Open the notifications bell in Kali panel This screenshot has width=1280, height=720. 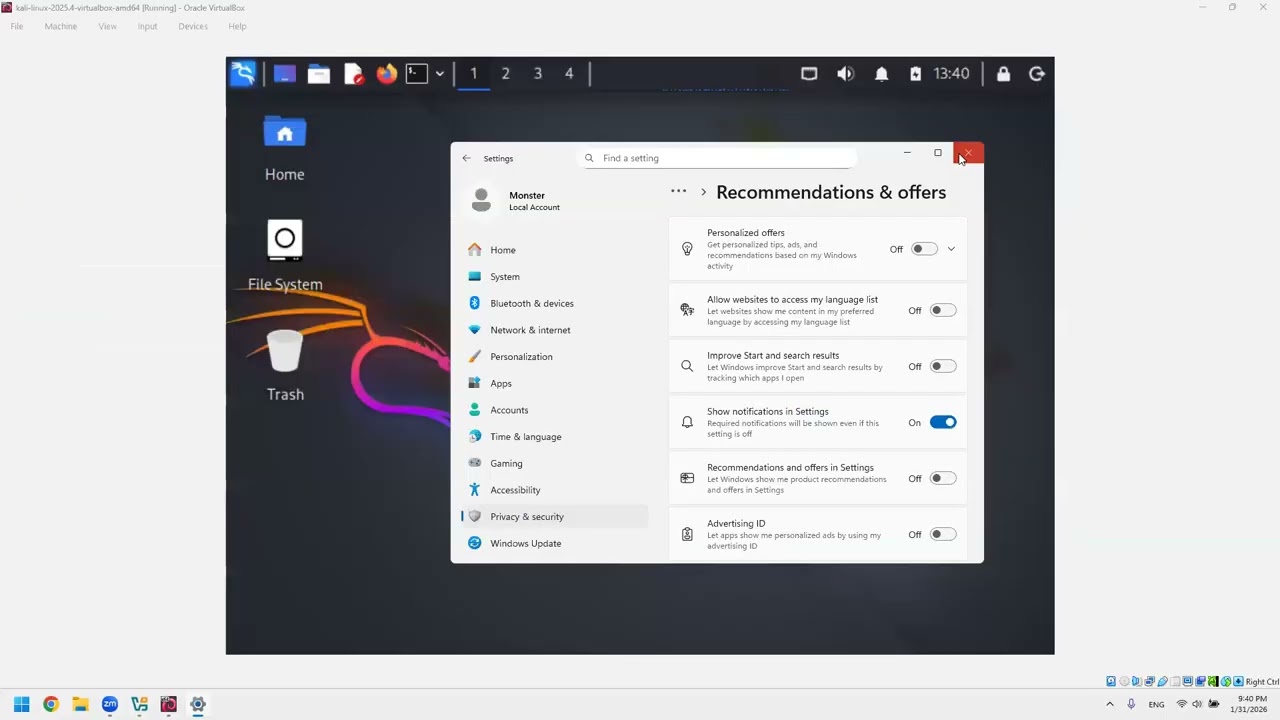click(x=881, y=73)
